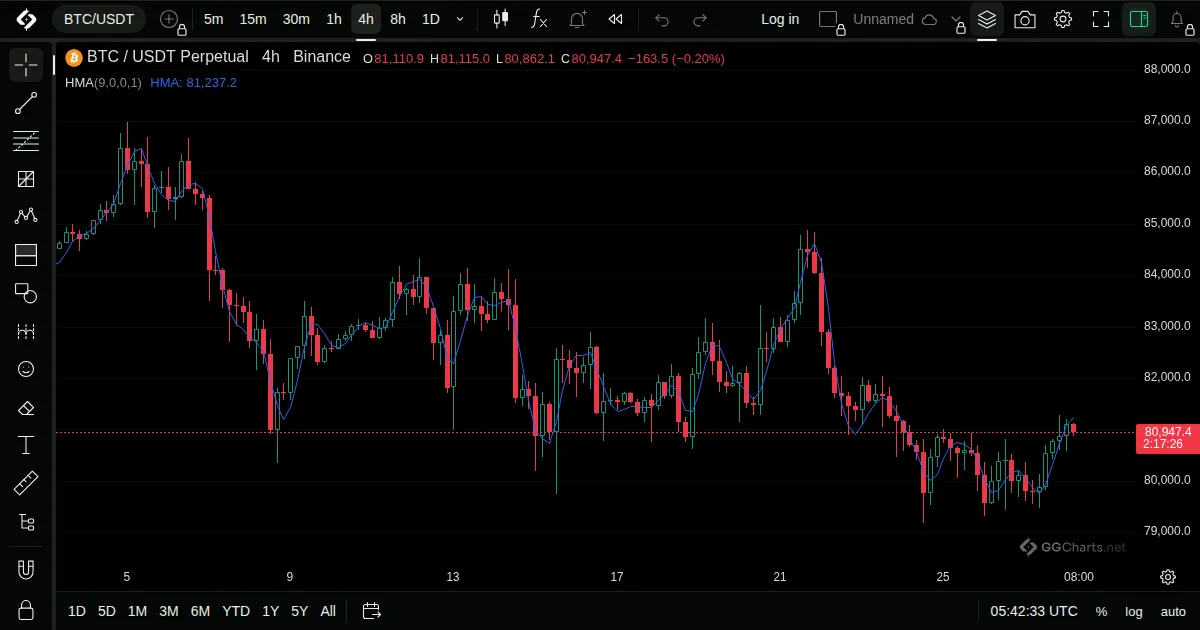Select the eraser tool
This screenshot has width=1200, height=630.
pos(26,407)
